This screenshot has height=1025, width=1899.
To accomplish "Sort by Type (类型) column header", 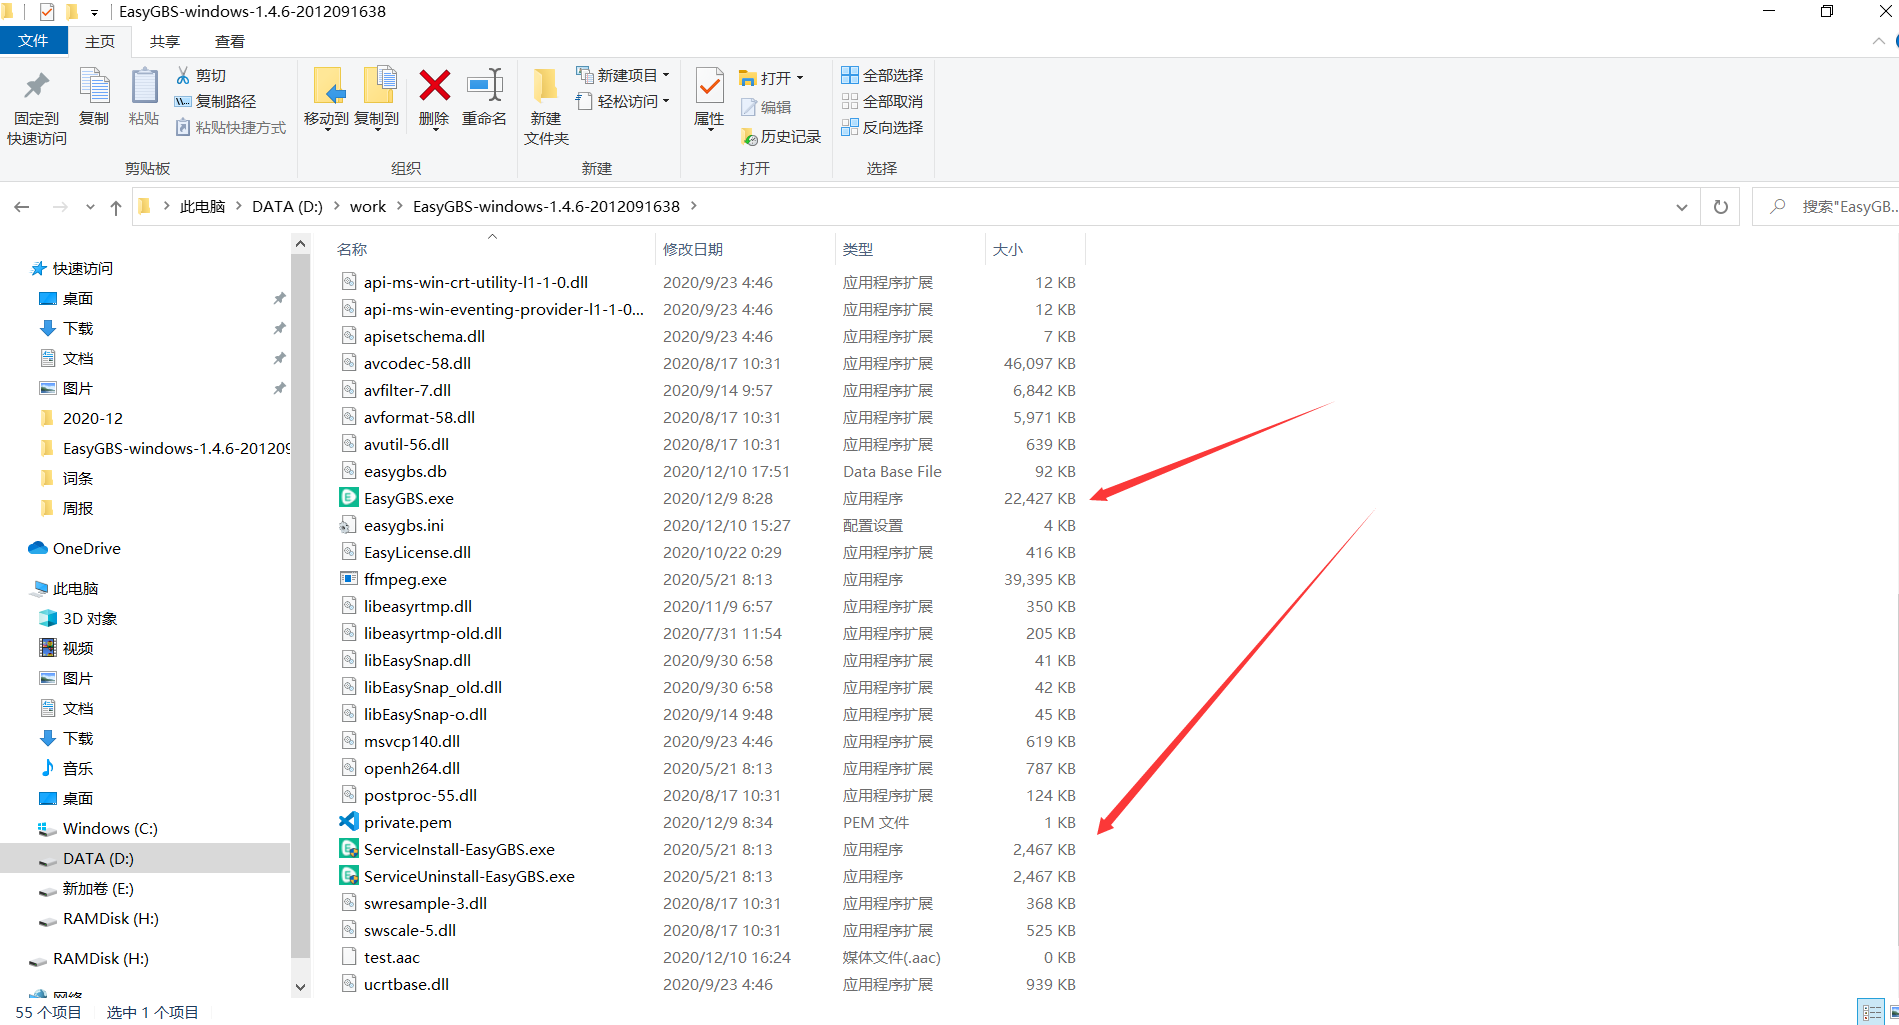I will 858,249.
